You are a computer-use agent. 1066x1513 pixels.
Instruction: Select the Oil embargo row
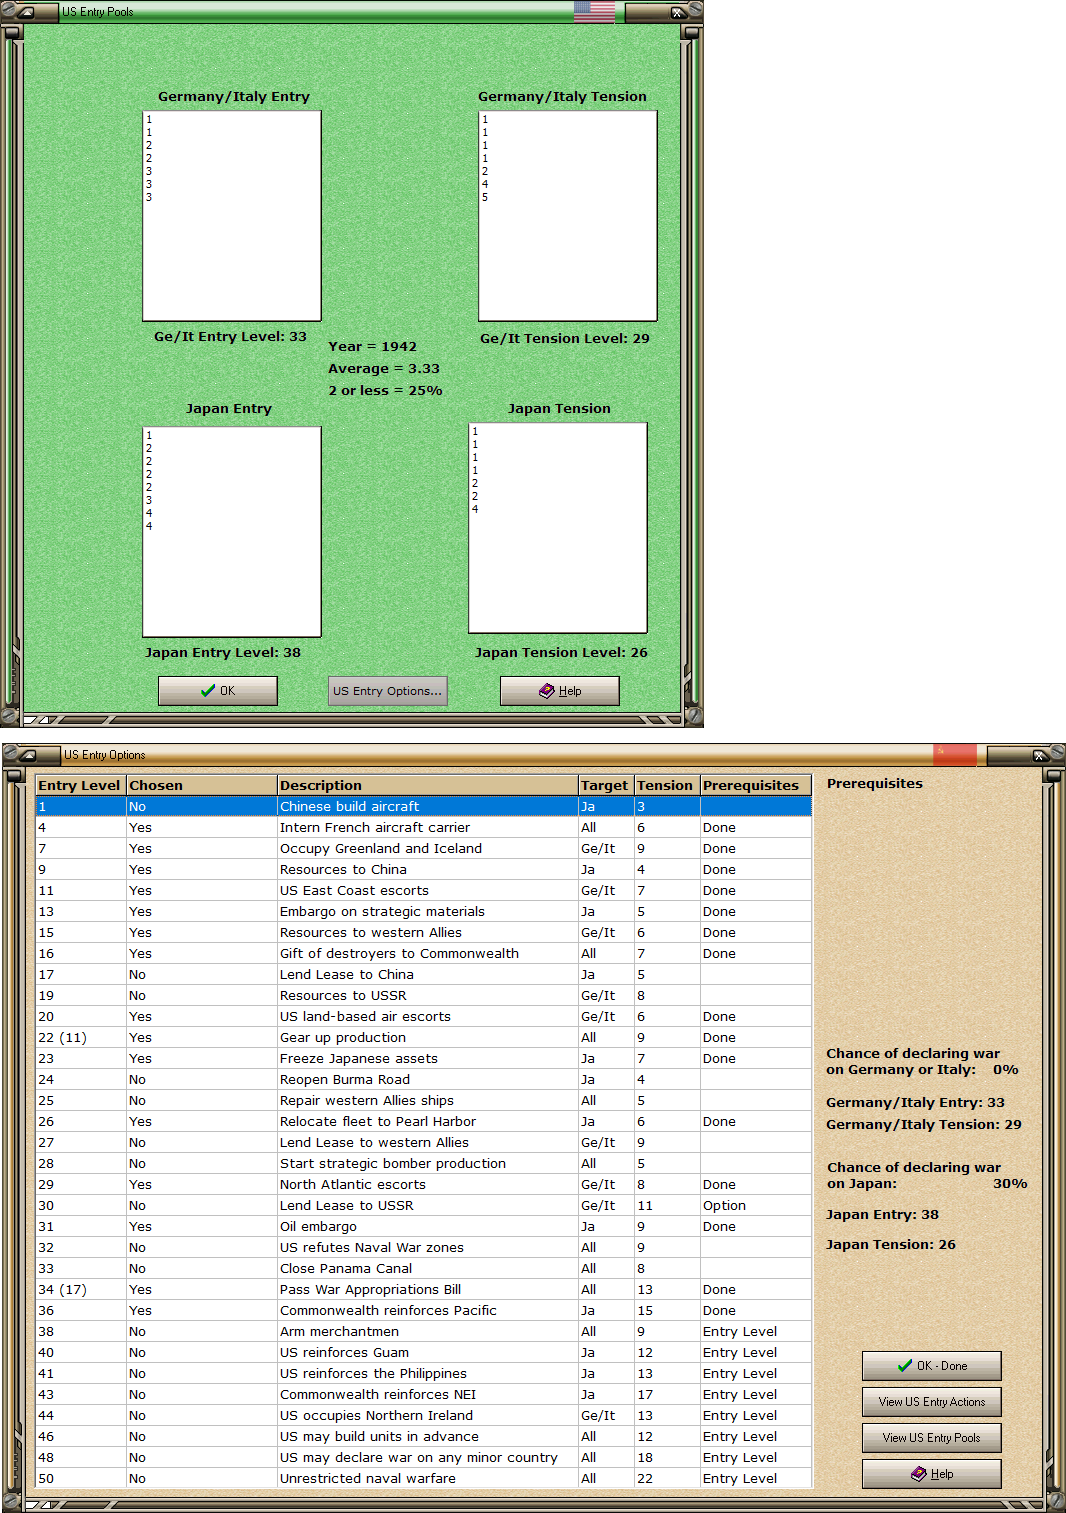point(423,1226)
